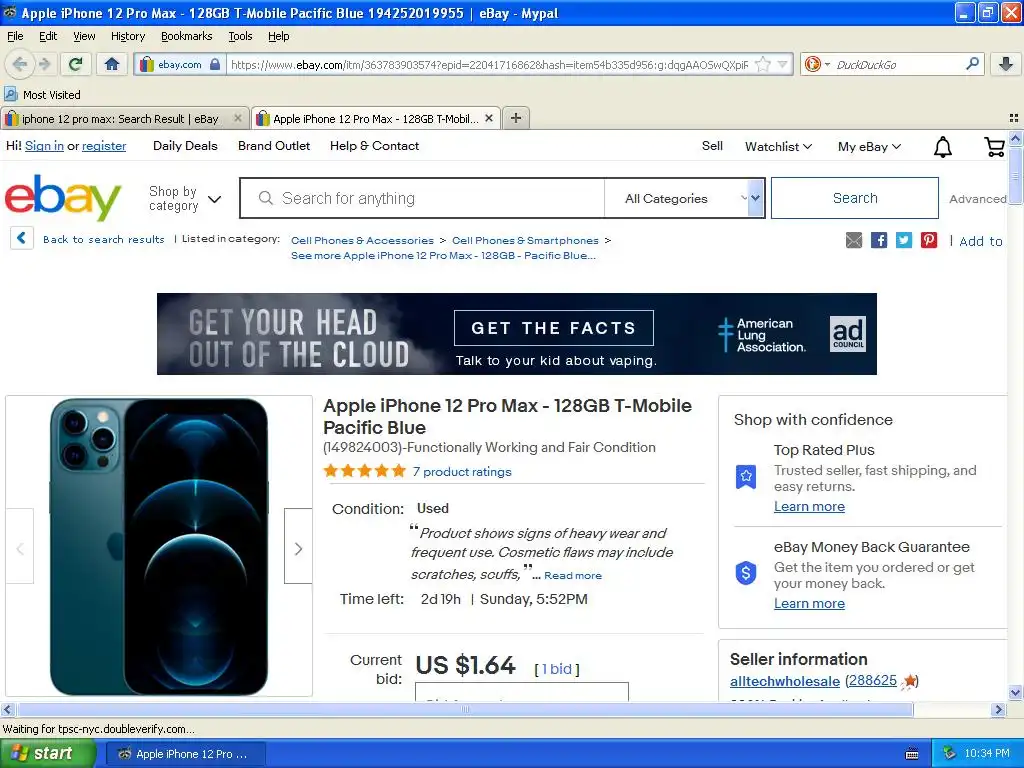Share the listing on Facebook
The height and width of the screenshot is (768, 1024).
tap(879, 240)
